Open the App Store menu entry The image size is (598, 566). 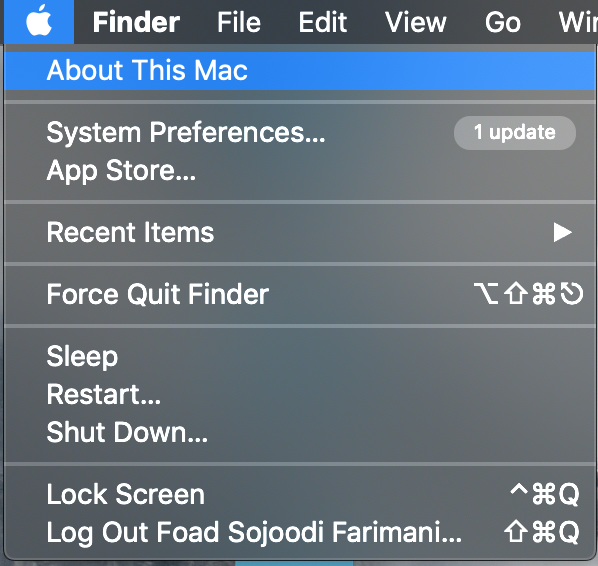click(x=300, y=170)
